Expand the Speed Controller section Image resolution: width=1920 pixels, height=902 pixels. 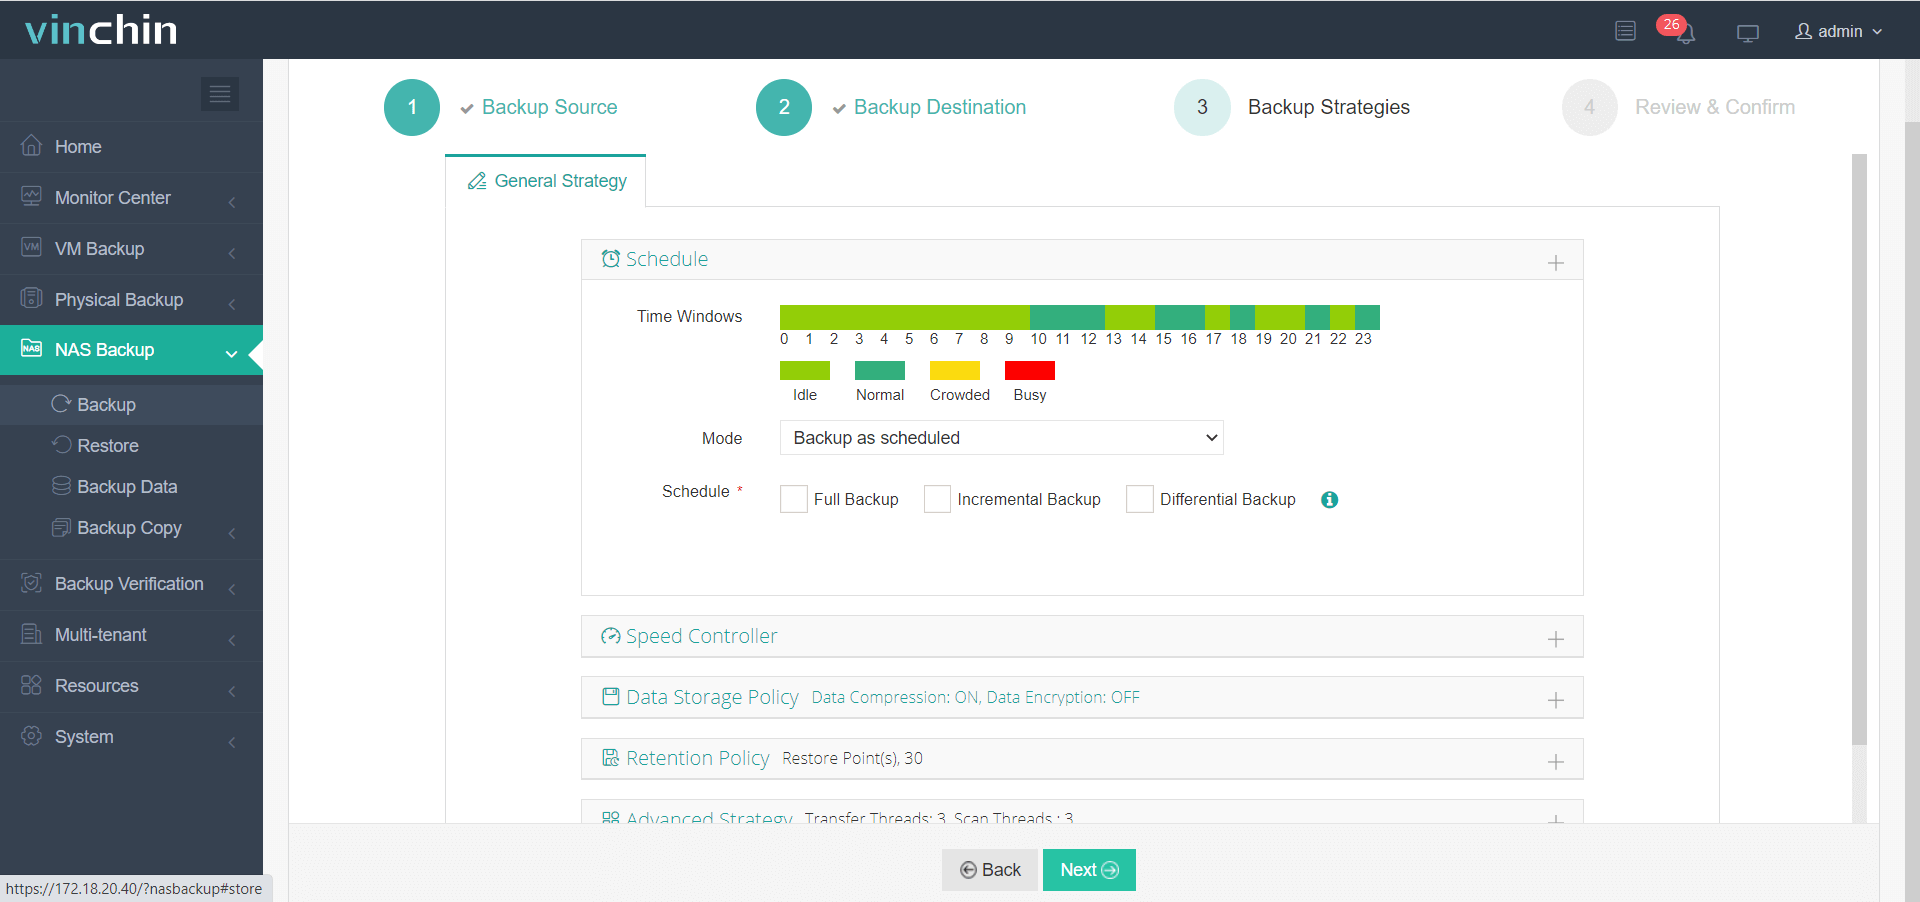[x=1555, y=639]
